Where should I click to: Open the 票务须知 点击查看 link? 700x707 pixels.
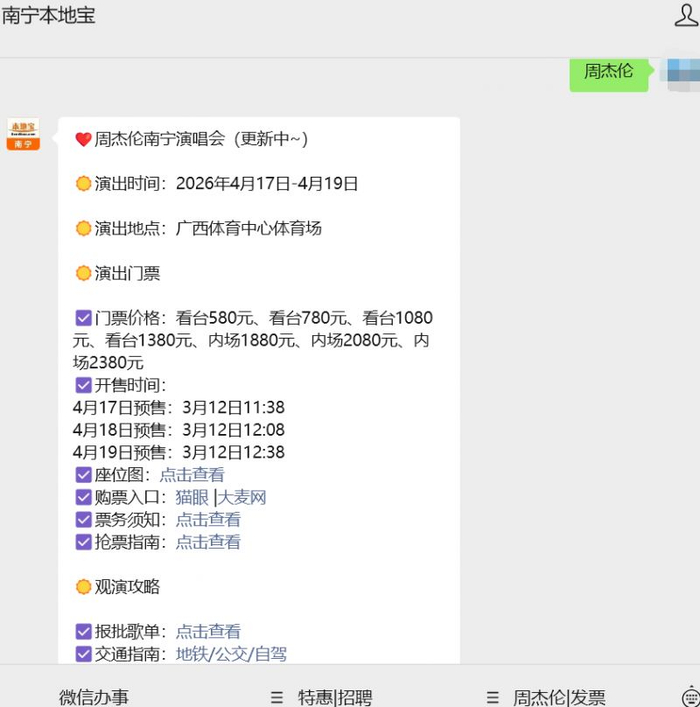[208, 519]
